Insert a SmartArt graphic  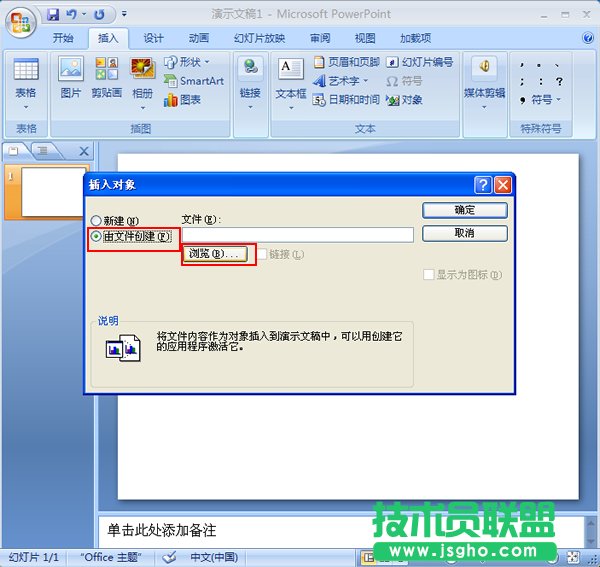point(194,81)
